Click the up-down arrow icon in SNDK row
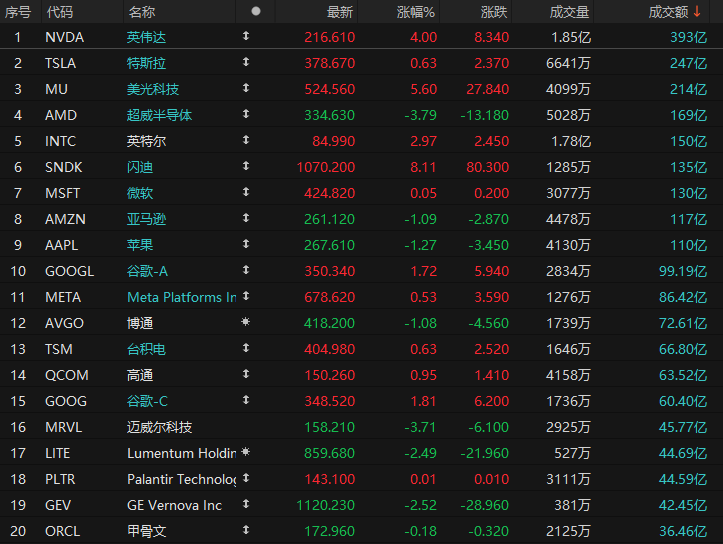Image resolution: width=723 pixels, height=544 pixels. (246, 166)
